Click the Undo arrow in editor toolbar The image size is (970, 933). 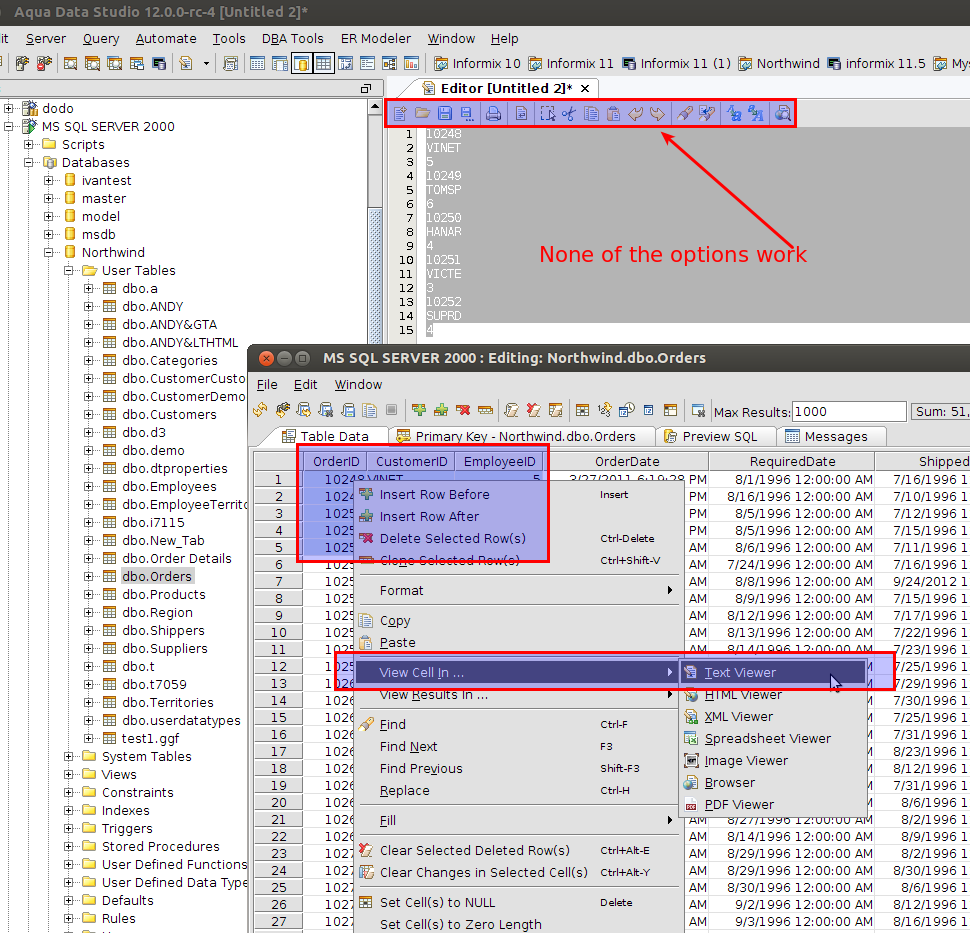click(635, 113)
